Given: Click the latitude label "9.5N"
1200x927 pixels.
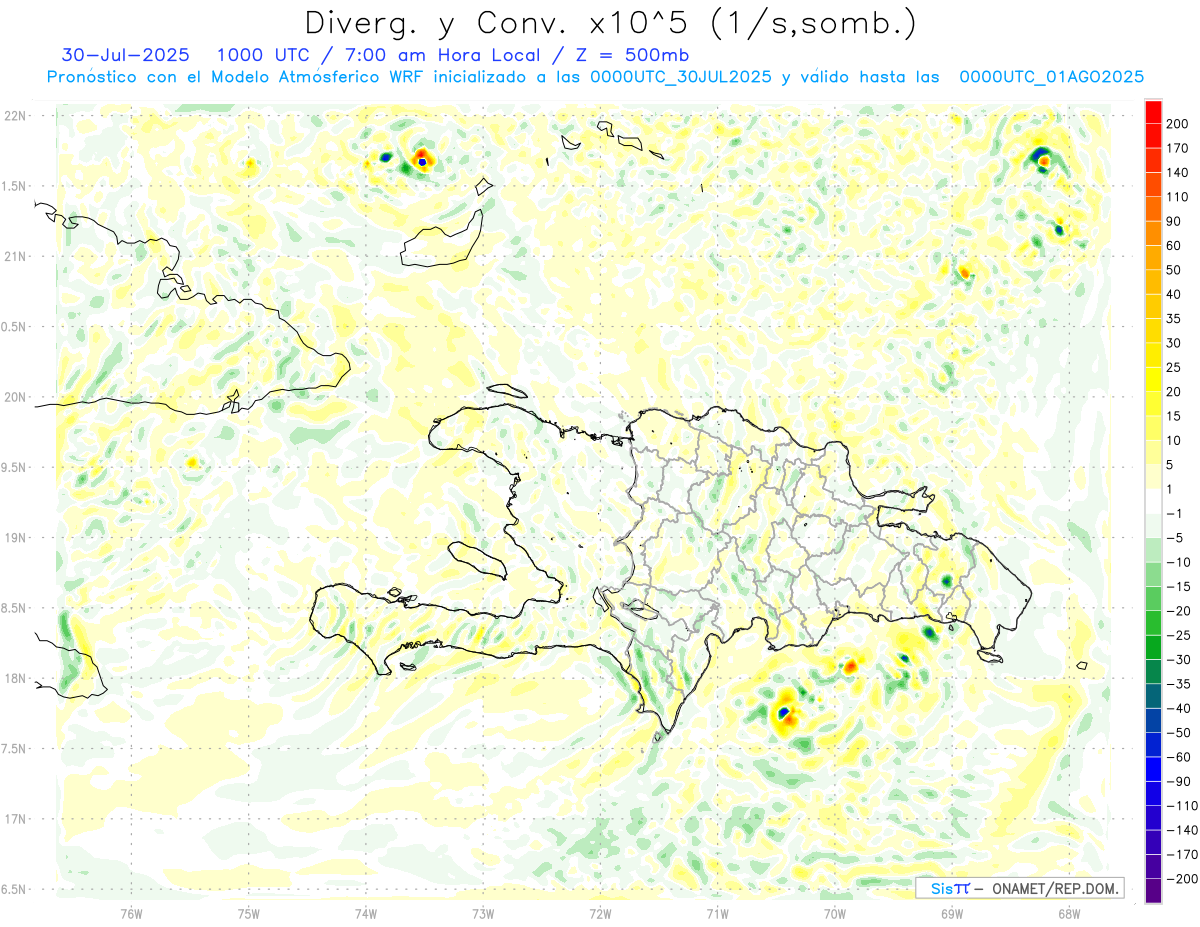Looking at the screenshot, I should 15,468.
